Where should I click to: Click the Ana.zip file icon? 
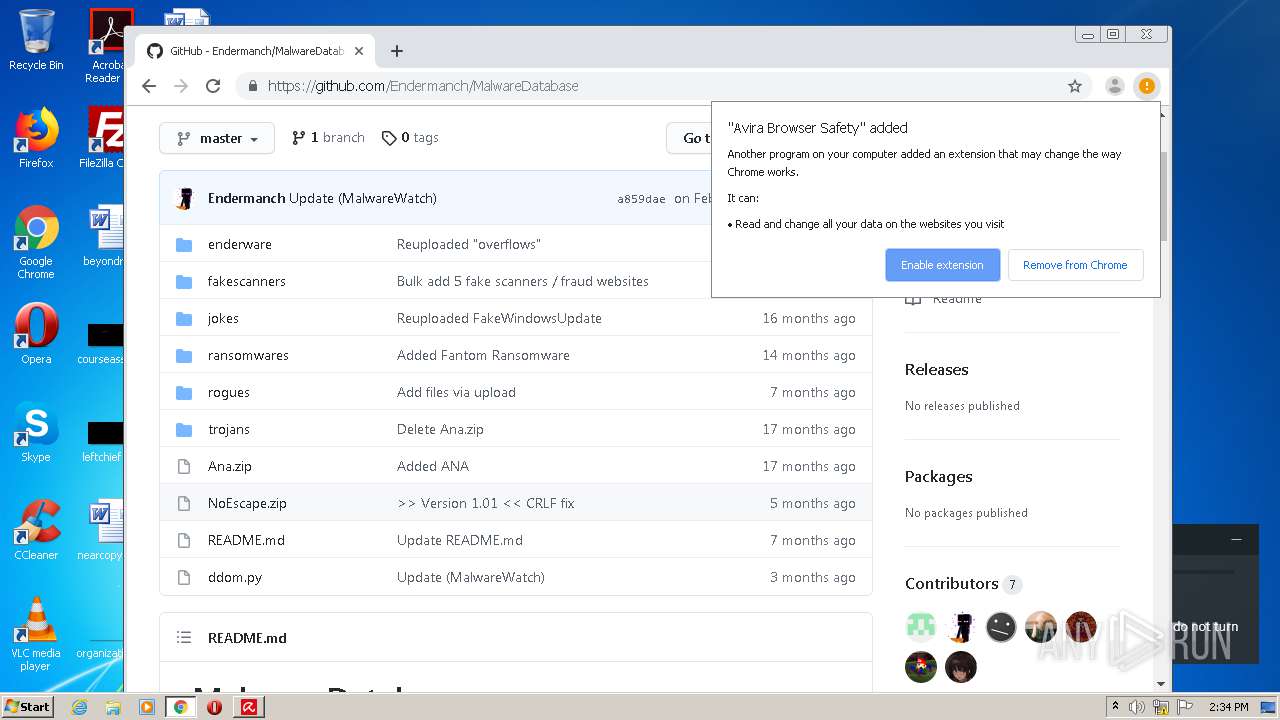point(184,466)
